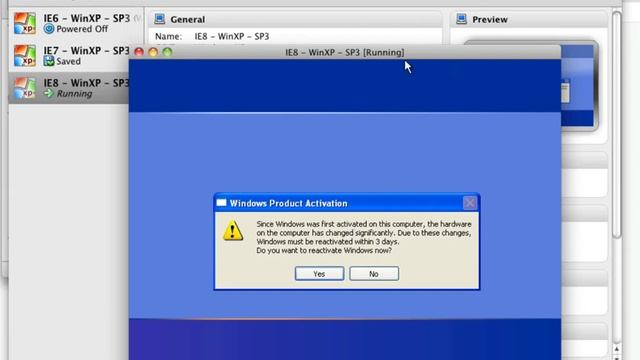Minimize the IE8 VM window with yellow button
The height and width of the screenshot is (360, 640).
(x=153, y=52)
